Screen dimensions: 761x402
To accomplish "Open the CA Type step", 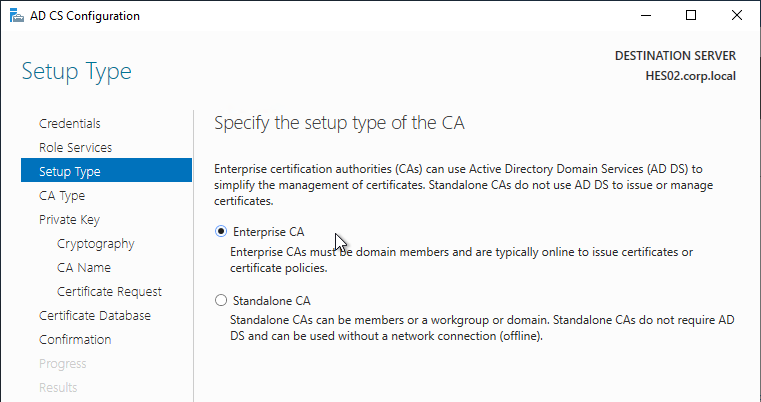I will 62,196.
